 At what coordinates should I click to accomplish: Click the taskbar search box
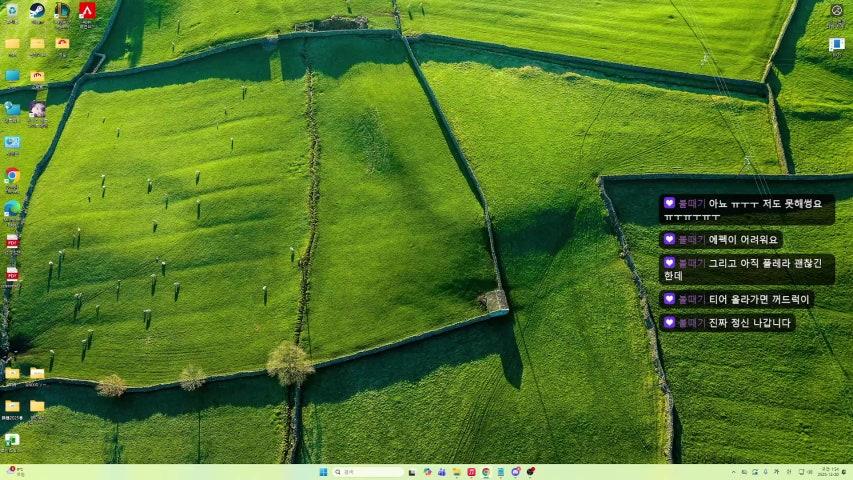pyautogui.click(x=368, y=472)
